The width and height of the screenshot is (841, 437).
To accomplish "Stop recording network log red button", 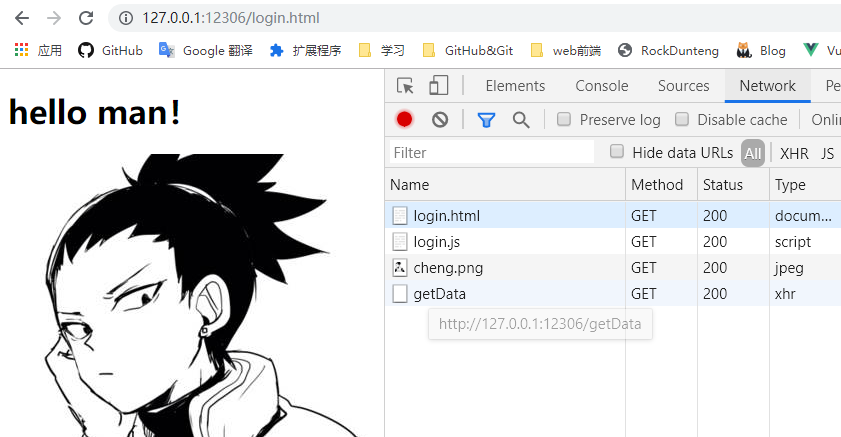I will 404,119.
